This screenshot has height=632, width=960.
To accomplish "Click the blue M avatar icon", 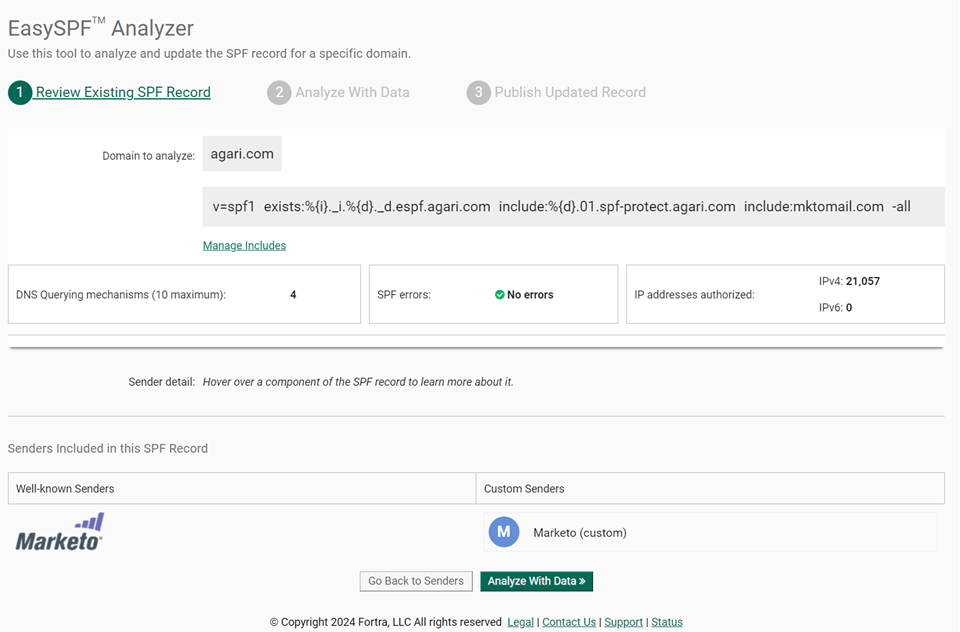I will click(x=503, y=532).
